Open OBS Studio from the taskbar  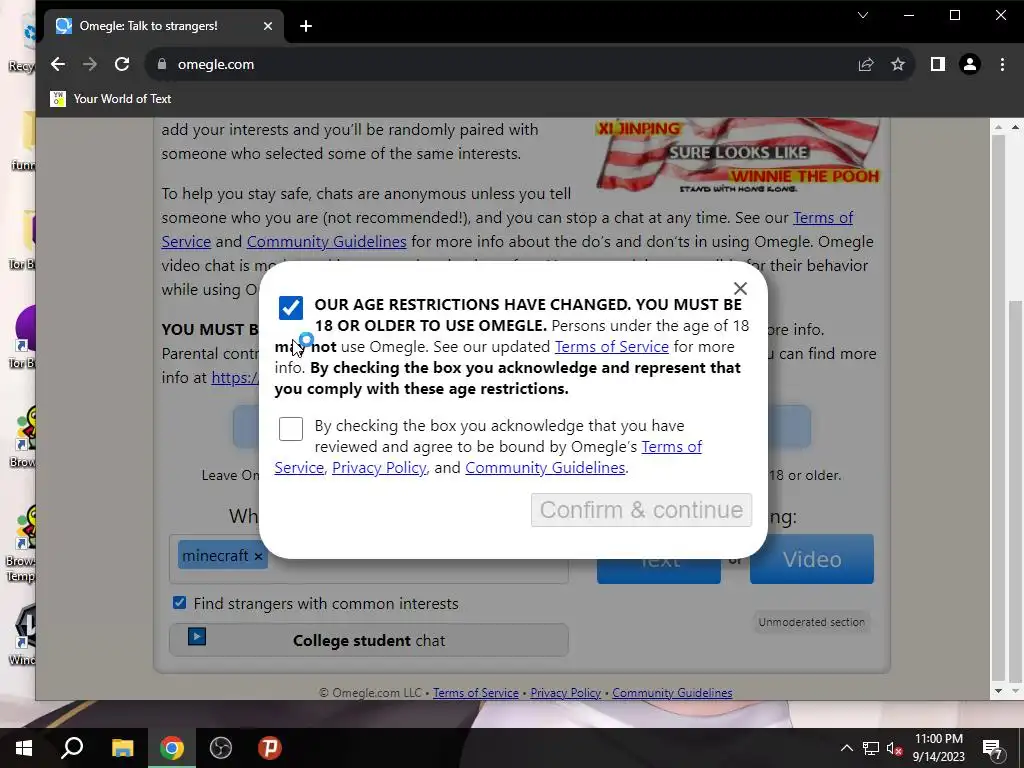pyautogui.click(x=221, y=748)
